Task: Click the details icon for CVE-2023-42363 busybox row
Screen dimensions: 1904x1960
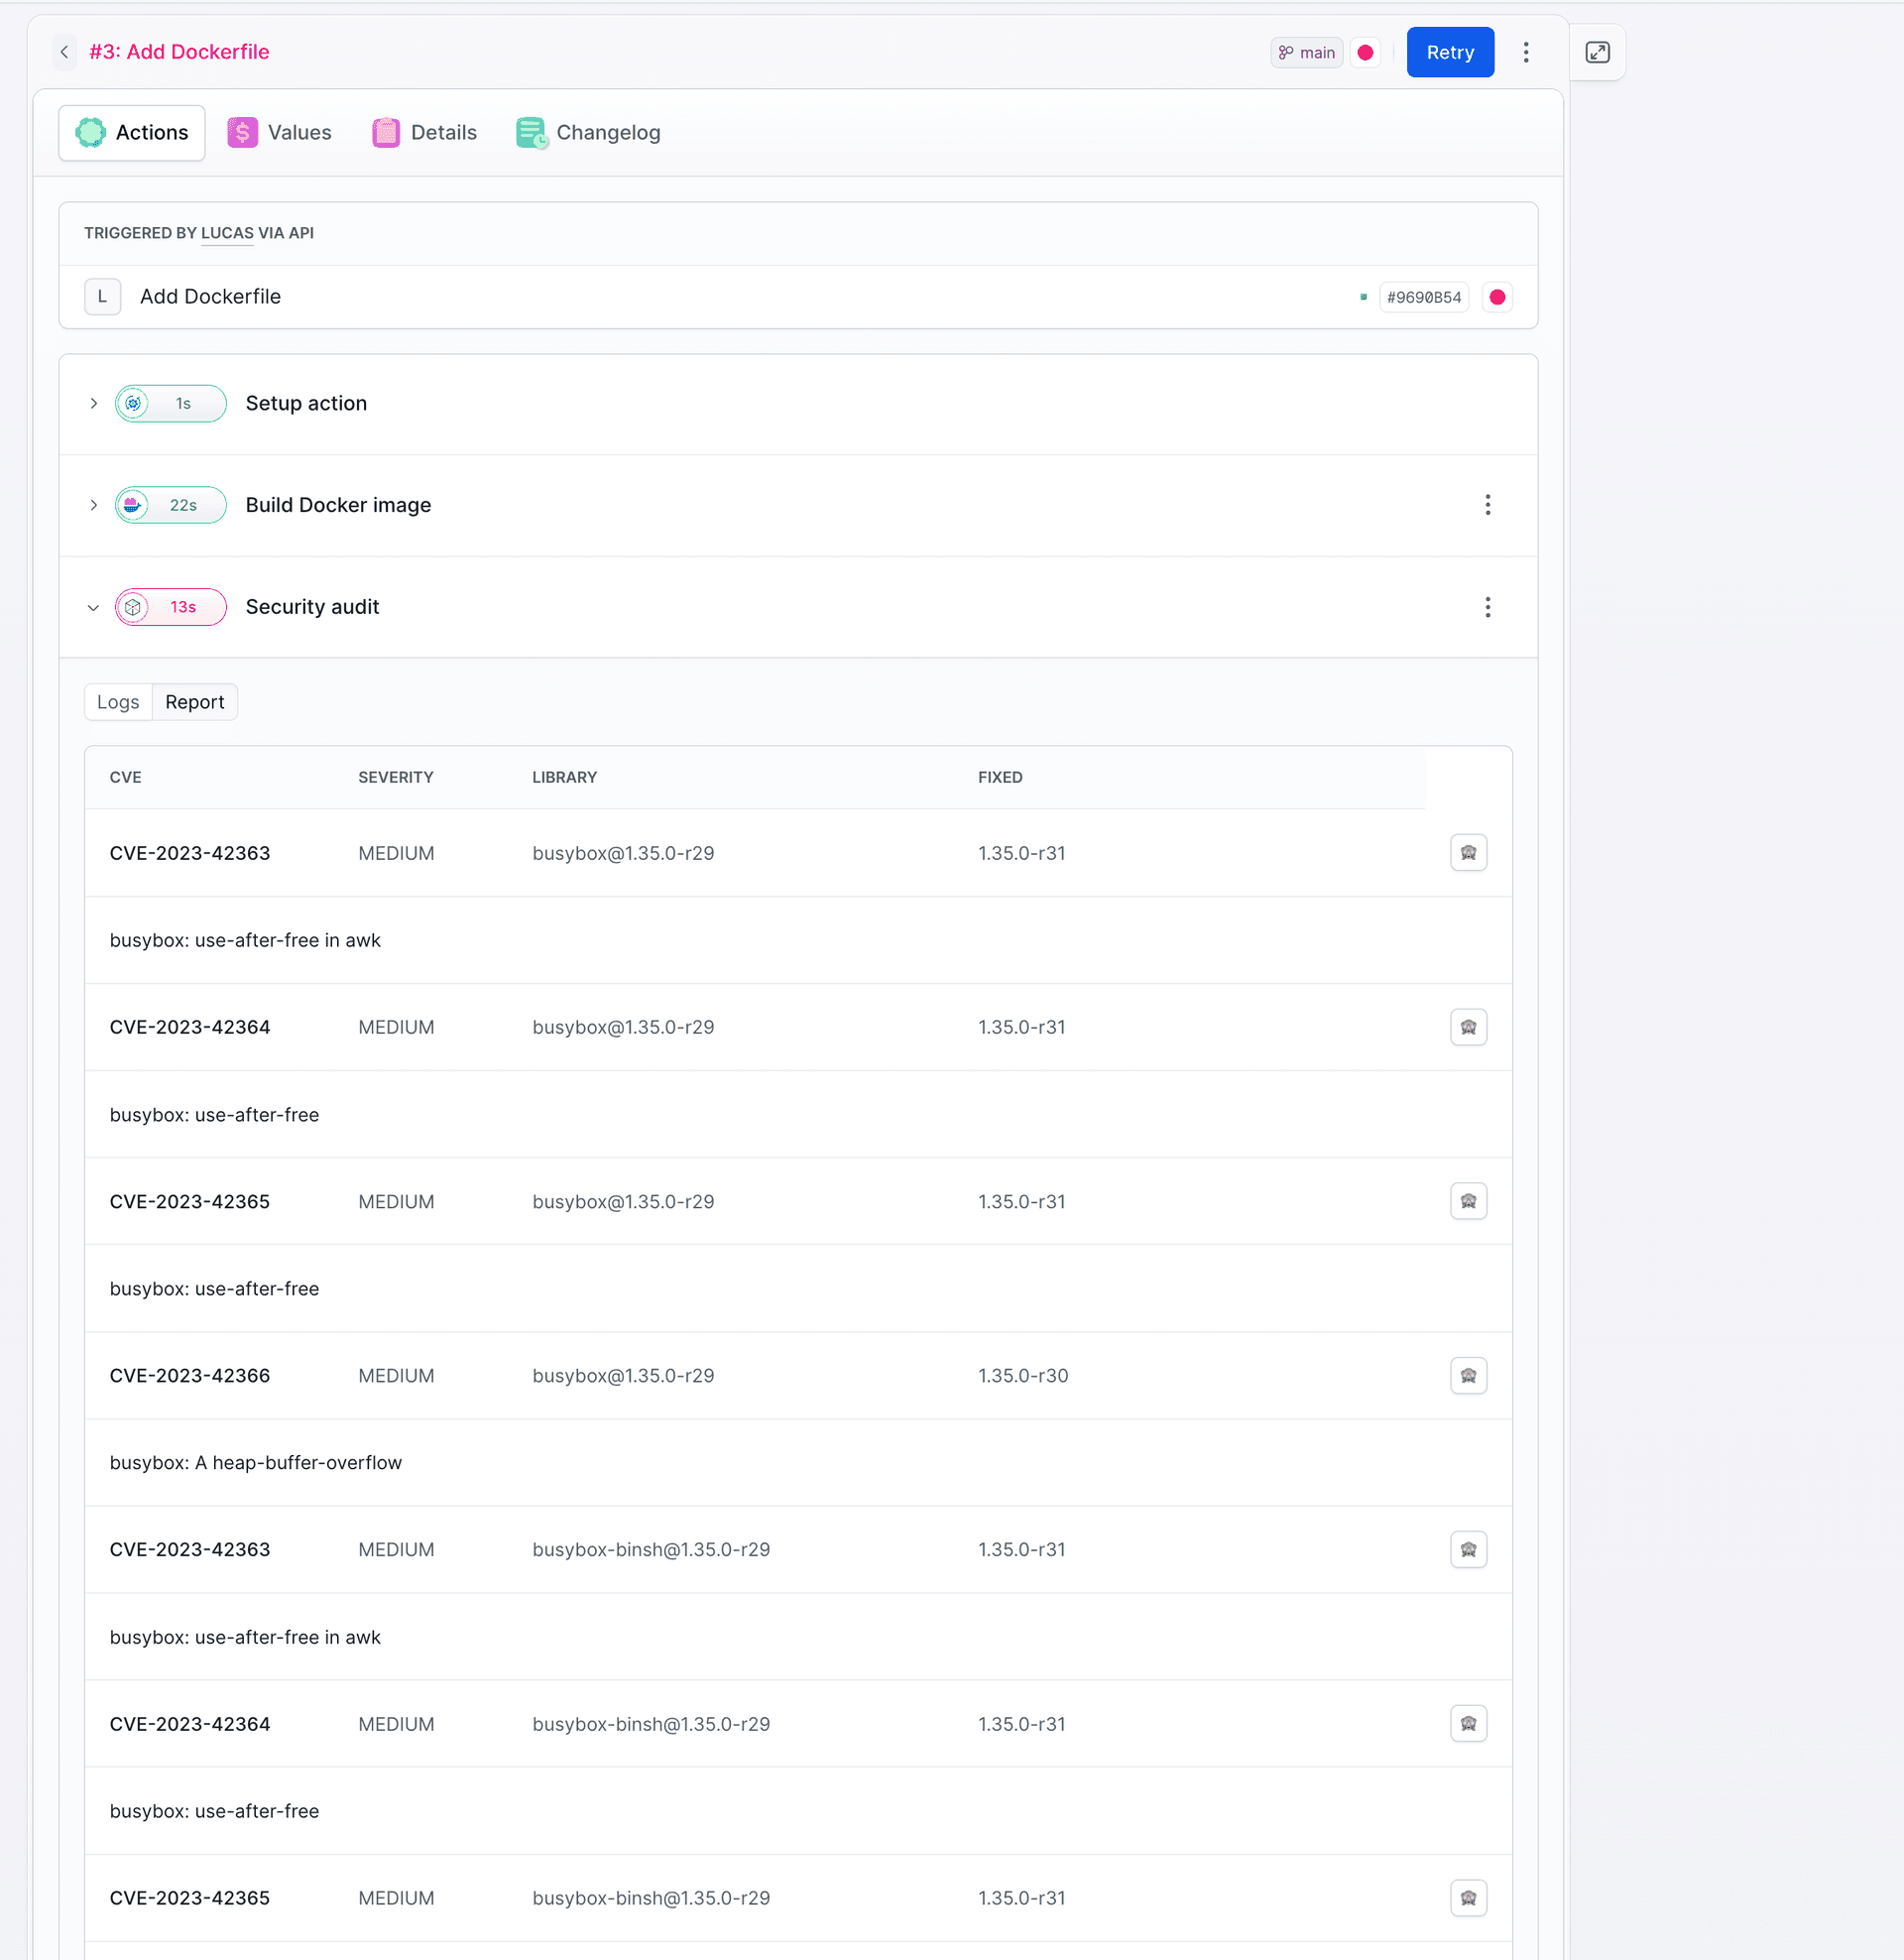Action: tap(1468, 853)
